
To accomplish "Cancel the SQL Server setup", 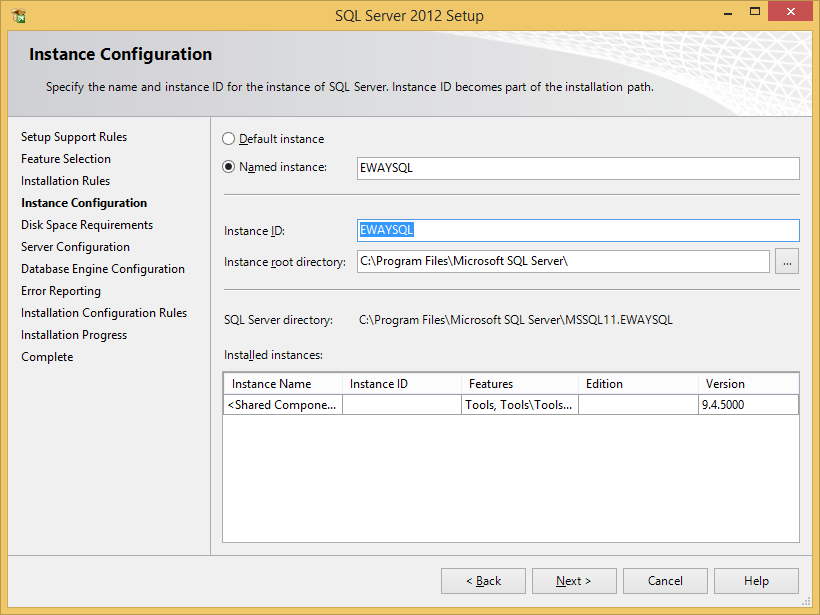I will click(x=665, y=581).
